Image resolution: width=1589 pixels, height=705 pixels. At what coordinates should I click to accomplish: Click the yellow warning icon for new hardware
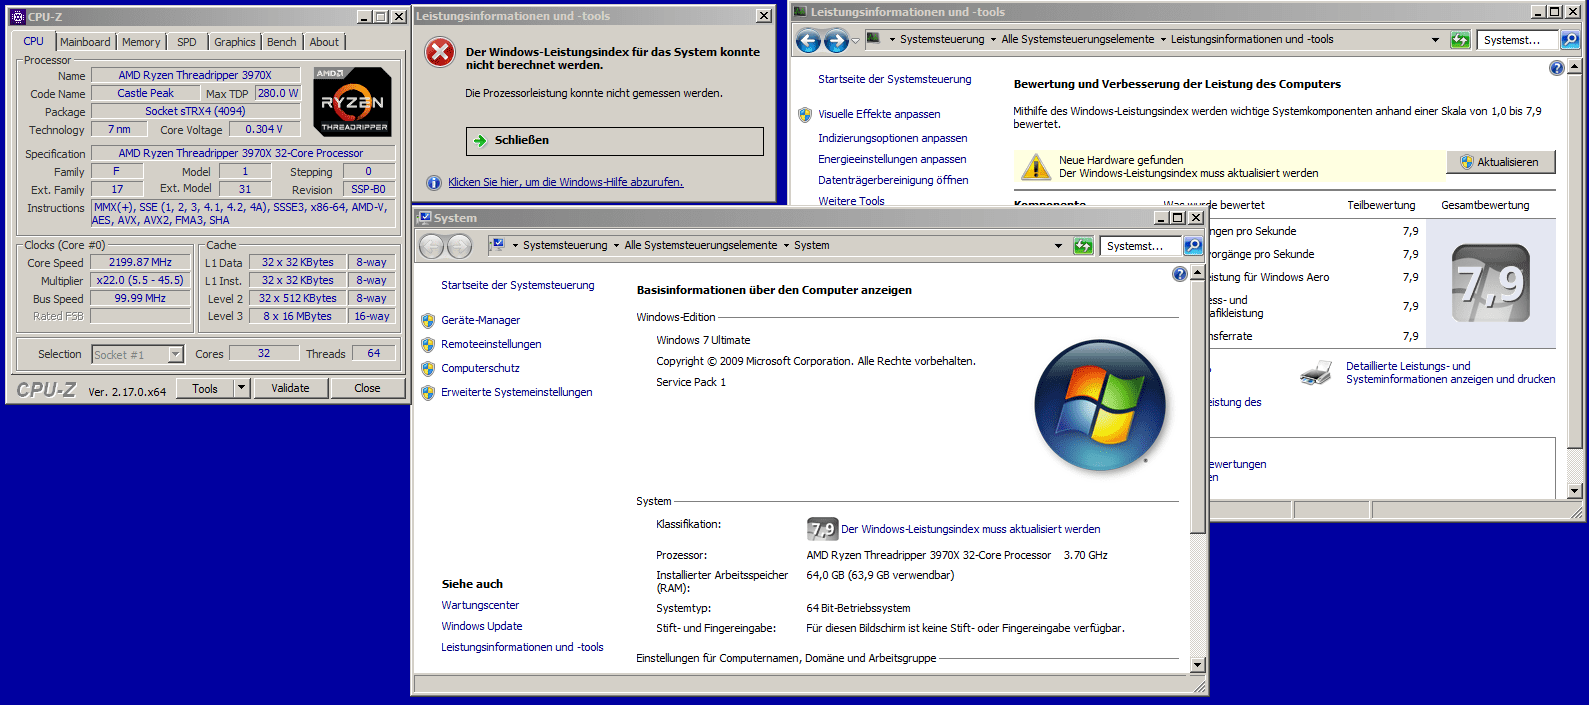coord(1035,166)
